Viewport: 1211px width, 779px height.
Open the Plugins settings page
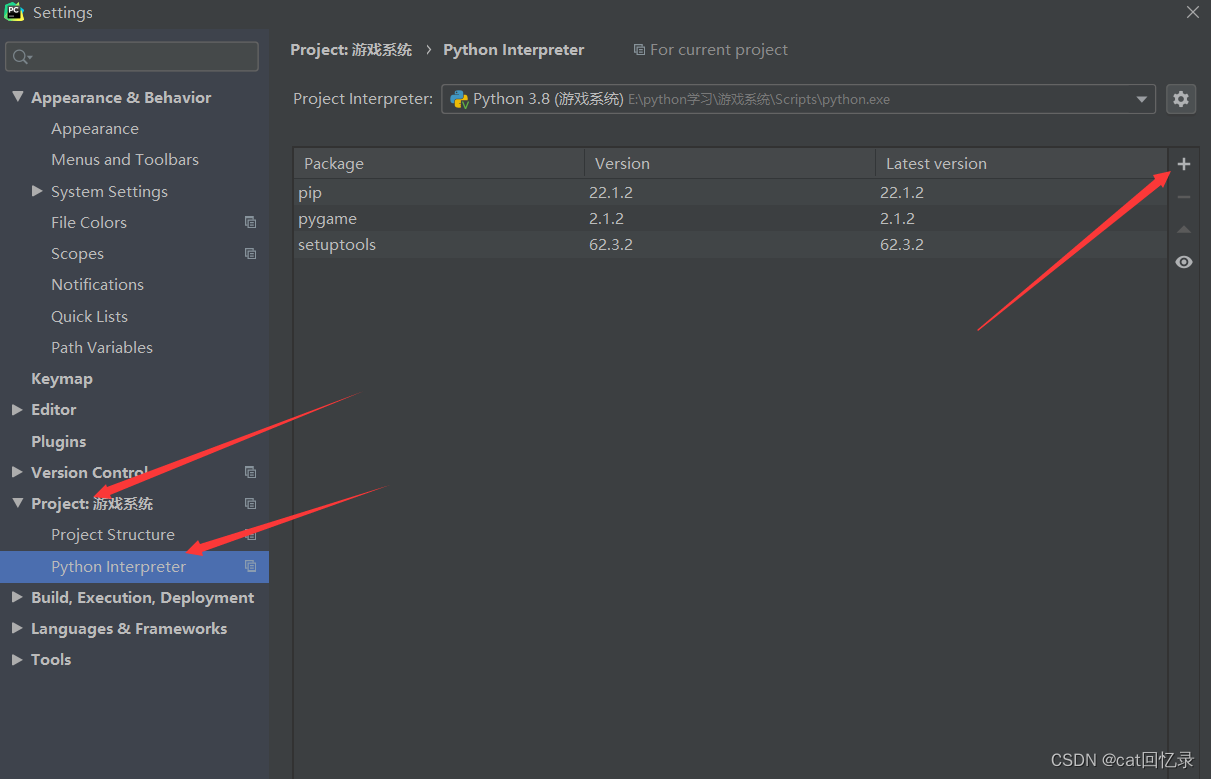[x=58, y=440]
